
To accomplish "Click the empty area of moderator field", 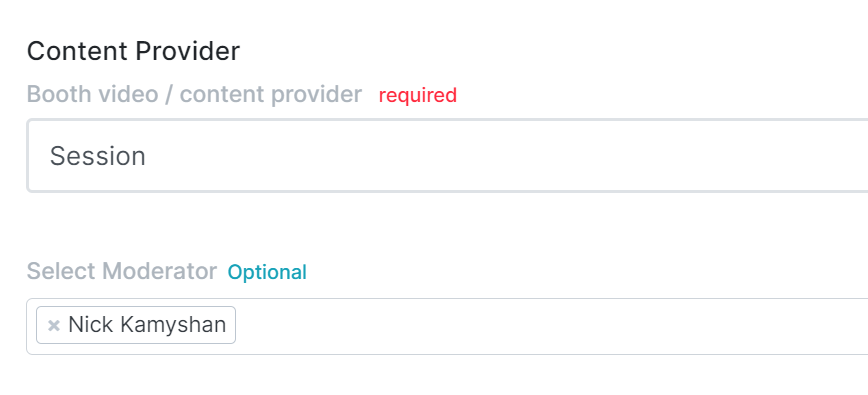I will tap(551, 326).
